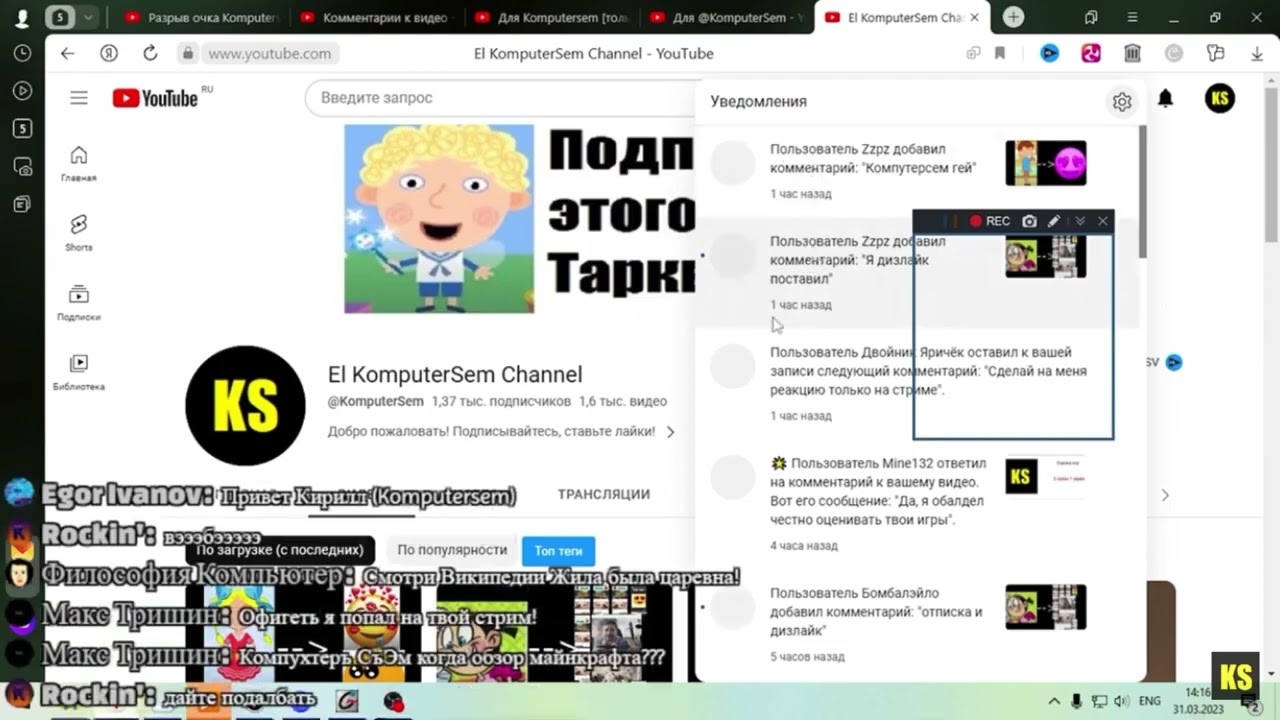Click the notifications panel scrollbar
Screen dimensions: 1280x720
coord(1142,190)
